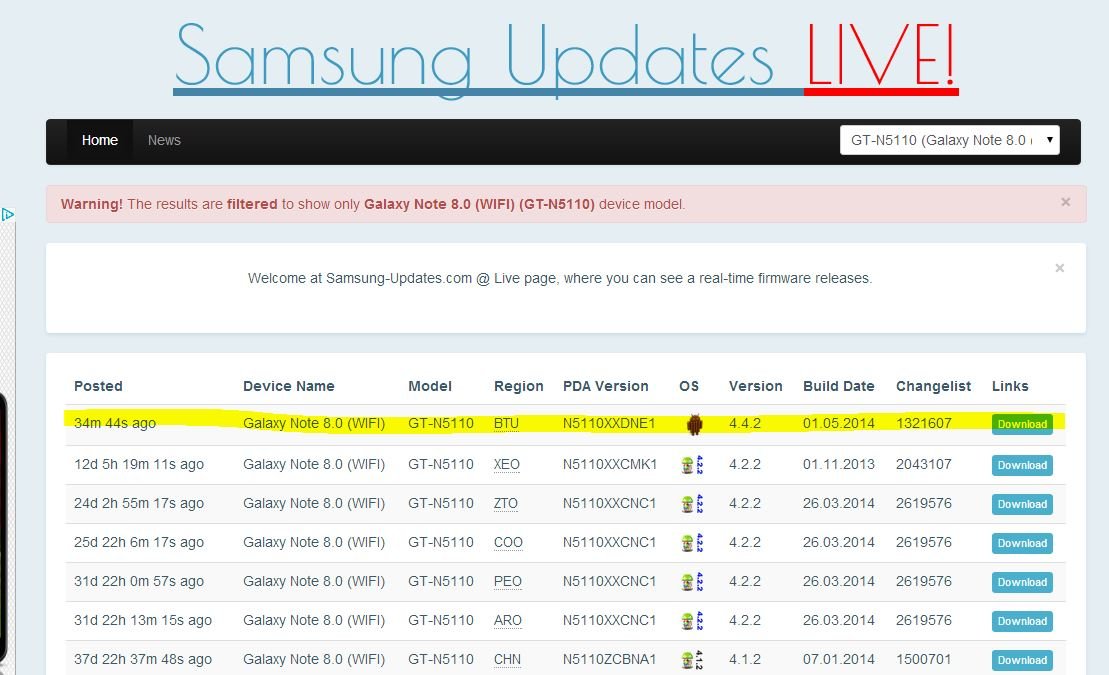This screenshot has height=675, width=1109.
Task: Click the Changelist column header
Action: click(933, 386)
